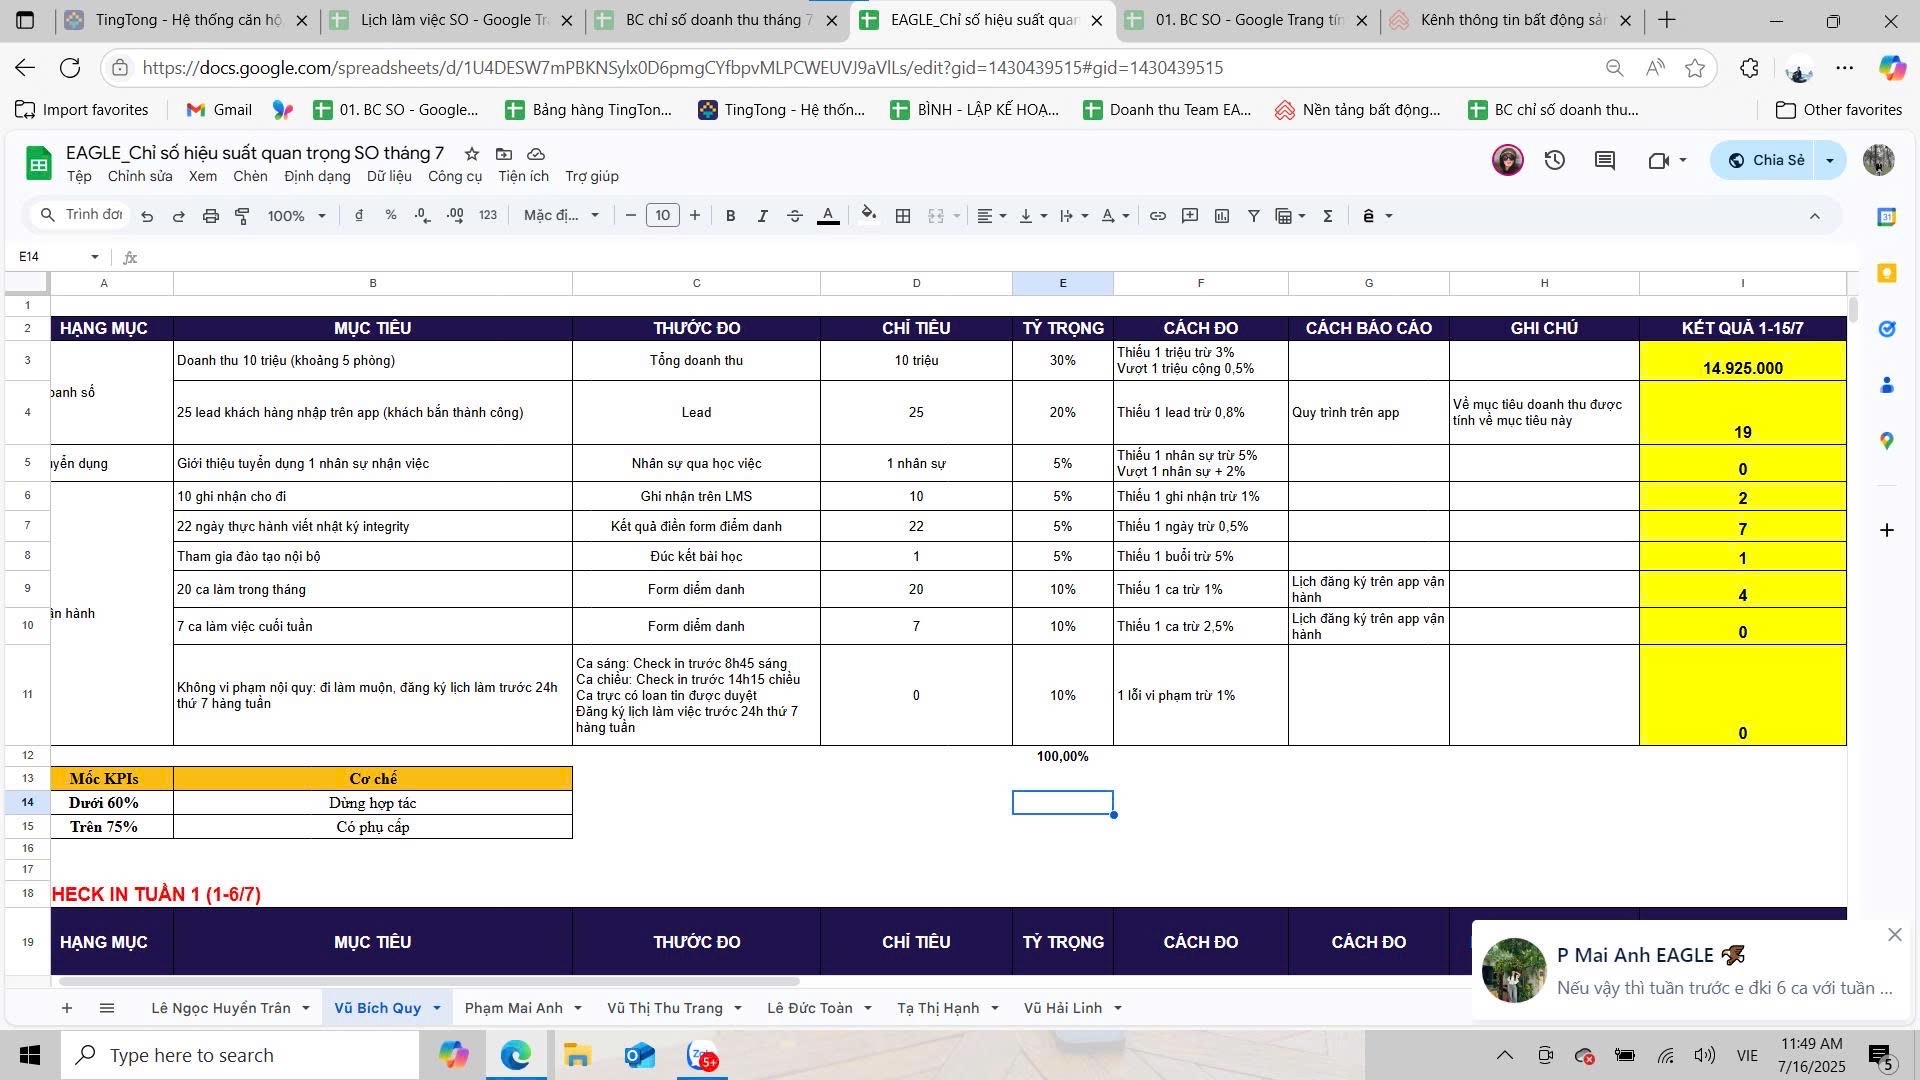Screen dimensions: 1920x1080
Task: Click the Create filter funnel icon
Action: click(1253, 216)
